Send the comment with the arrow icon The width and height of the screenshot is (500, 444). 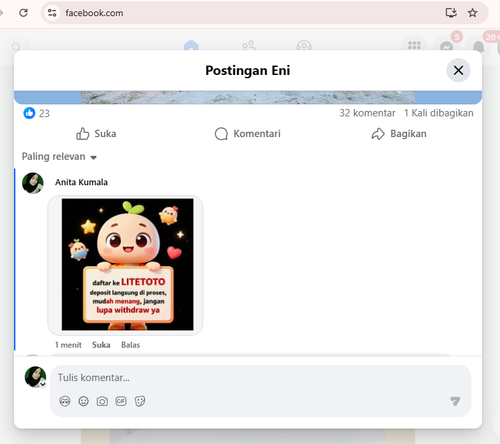point(455,401)
